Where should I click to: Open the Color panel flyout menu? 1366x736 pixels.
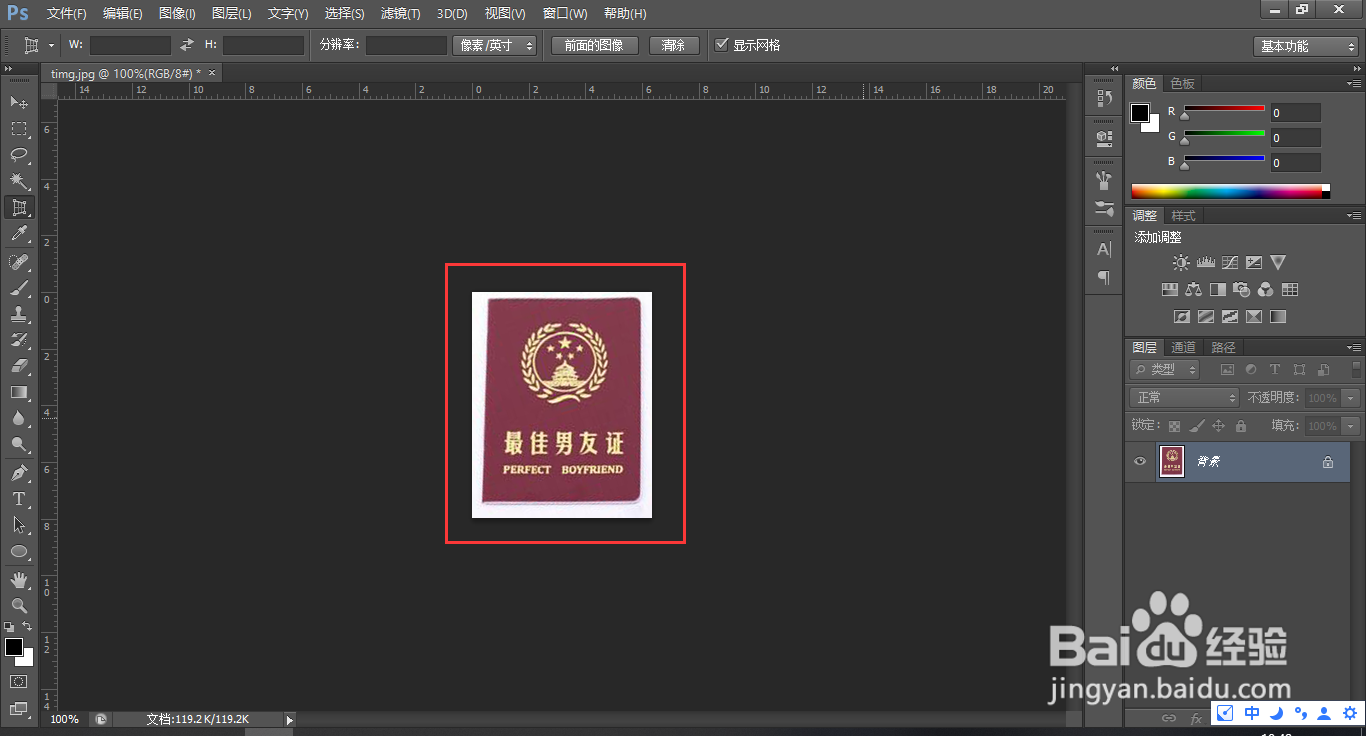click(x=1355, y=83)
